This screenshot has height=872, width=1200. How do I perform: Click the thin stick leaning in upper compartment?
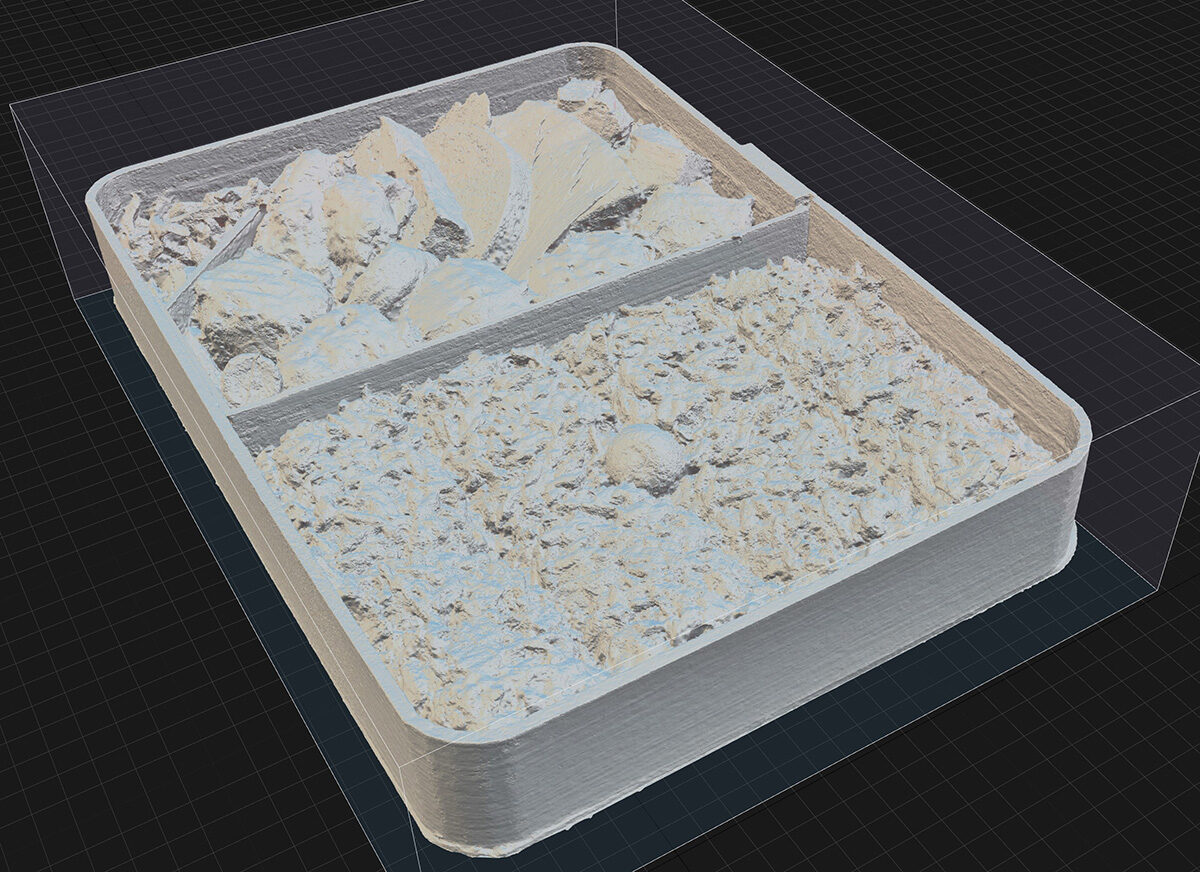tap(218, 260)
